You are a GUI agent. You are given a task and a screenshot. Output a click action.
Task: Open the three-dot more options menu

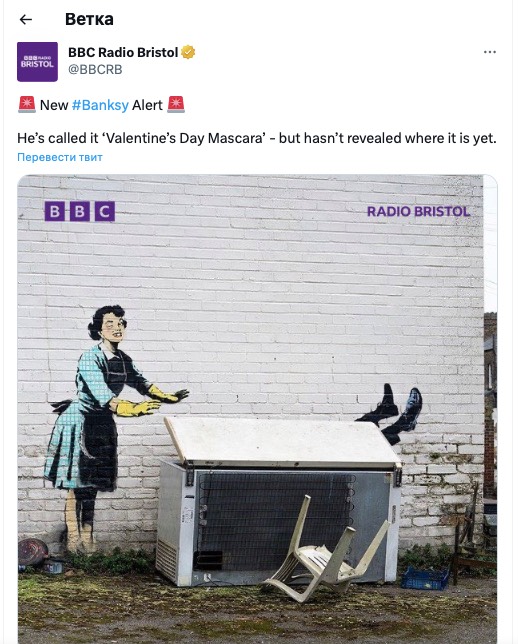point(490,52)
